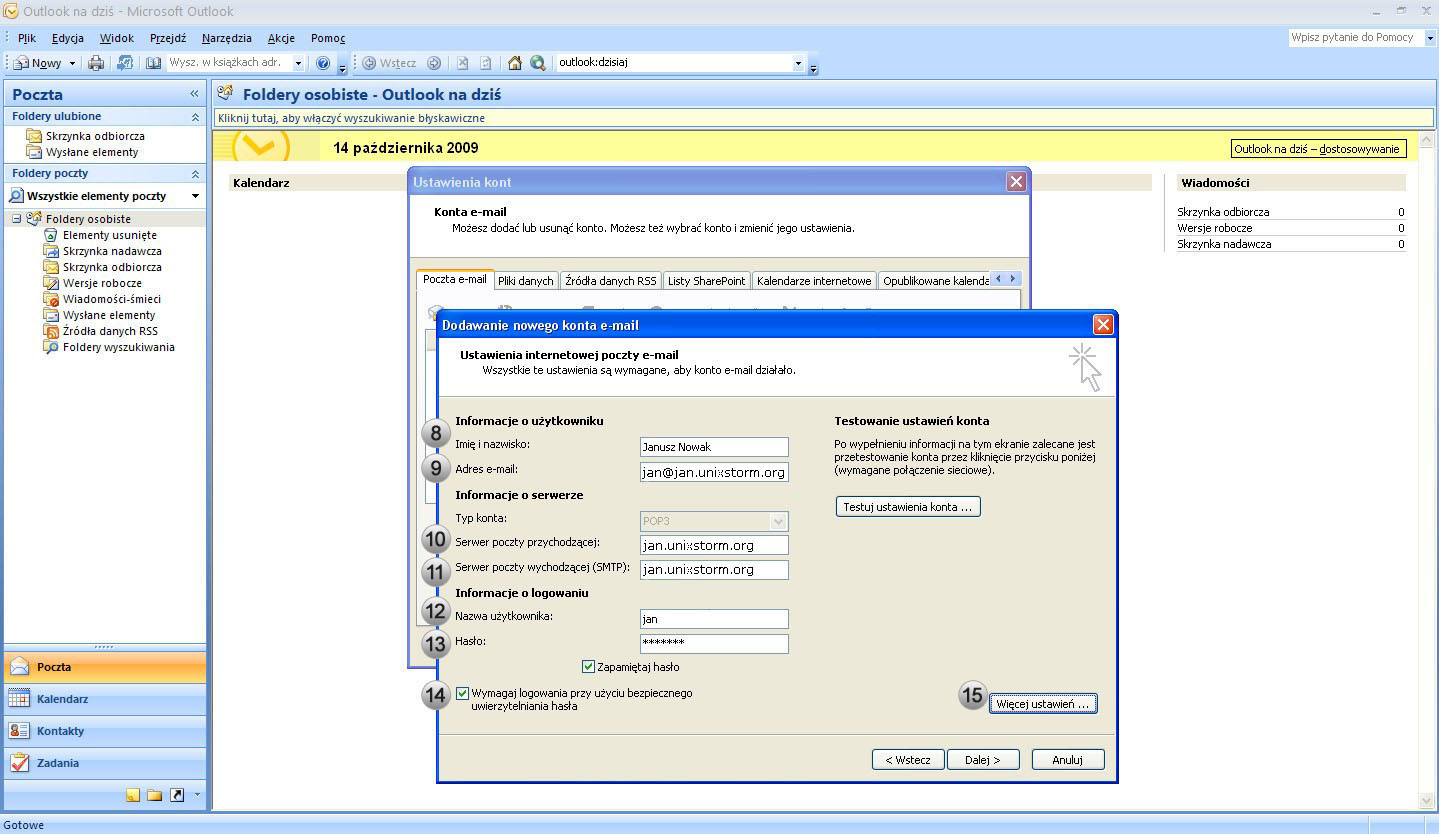This screenshot has width=1439, height=834.
Task: Select the Skrzynka nadawcza folder in tree
Action: (x=112, y=251)
